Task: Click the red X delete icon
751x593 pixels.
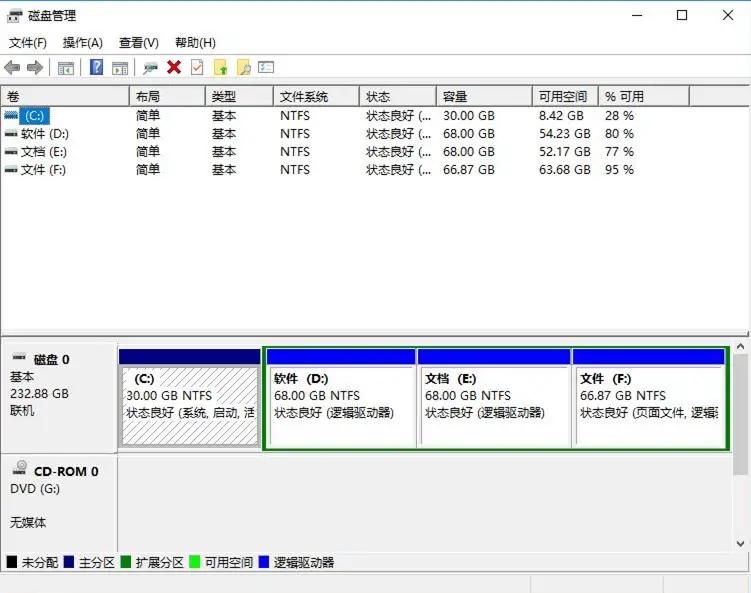Action: click(x=174, y=67)
